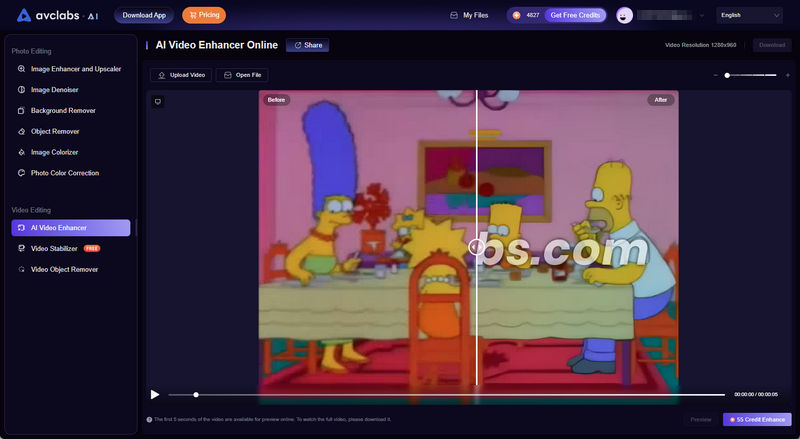Image resolution: width=800 pixels, height=439 pixels.
Task: Click the credits coin icon
Action: (516, 15)
